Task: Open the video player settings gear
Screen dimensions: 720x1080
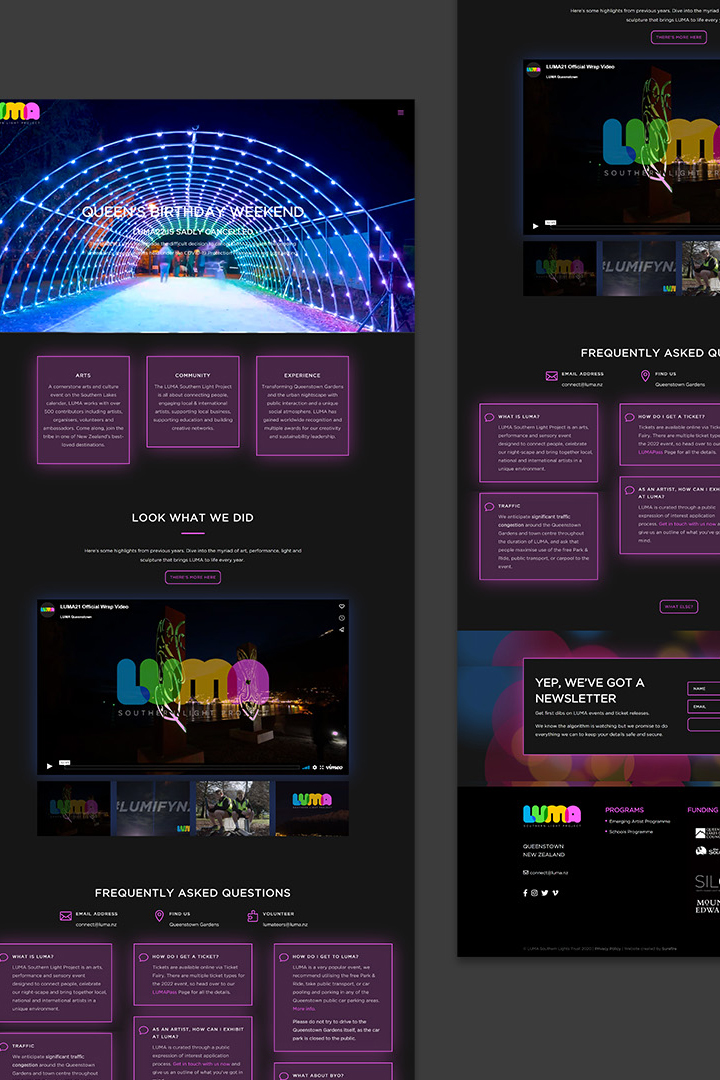Action: pyautogui.click(x=314, y=767)
